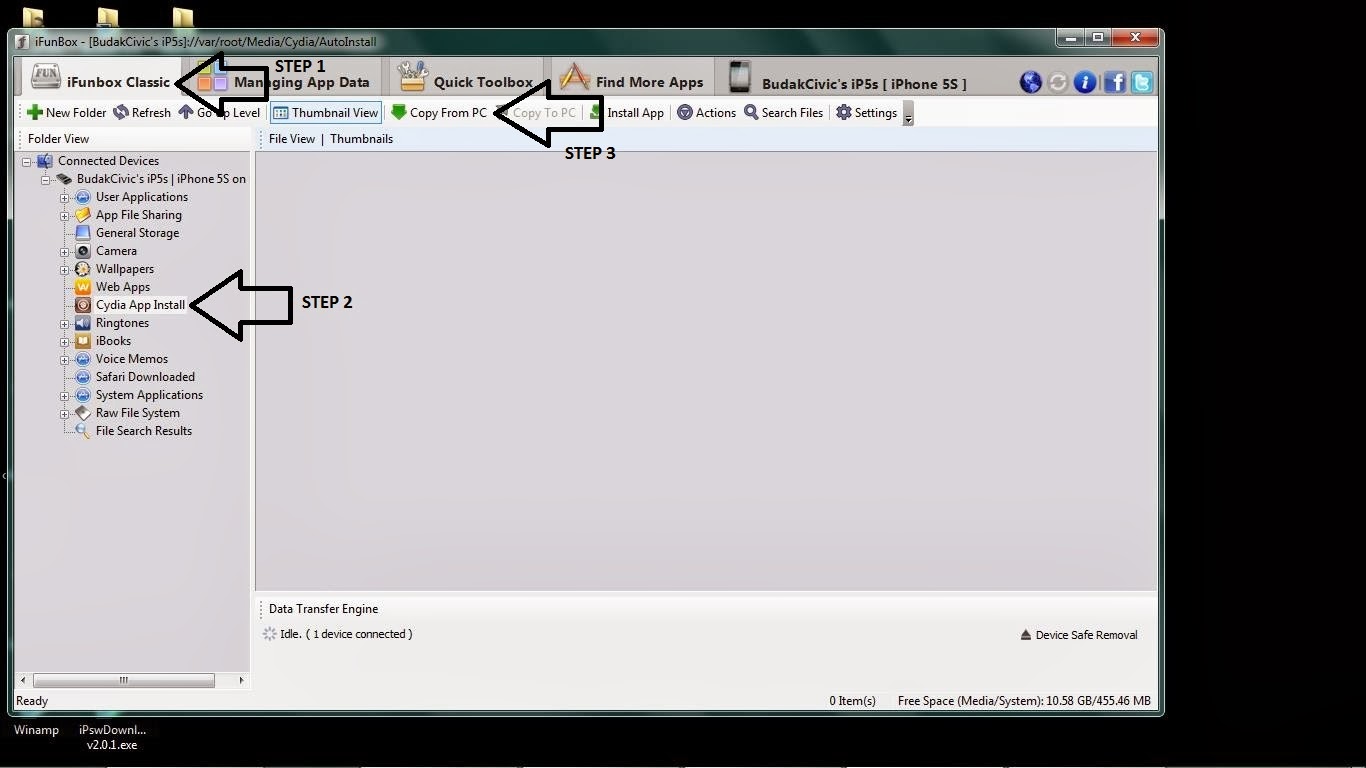Viewport: 1366px width, 768px height.
Task: Open Winamp desktop shortcut
Action: coord(36,730)
